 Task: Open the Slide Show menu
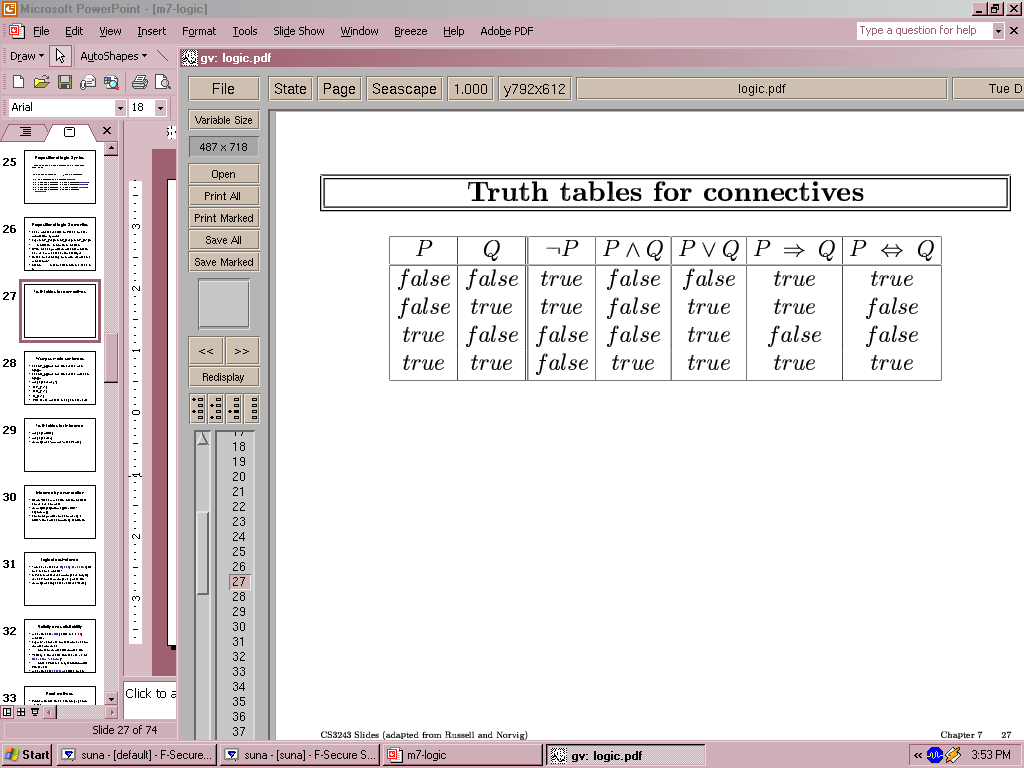pos(298,31)
